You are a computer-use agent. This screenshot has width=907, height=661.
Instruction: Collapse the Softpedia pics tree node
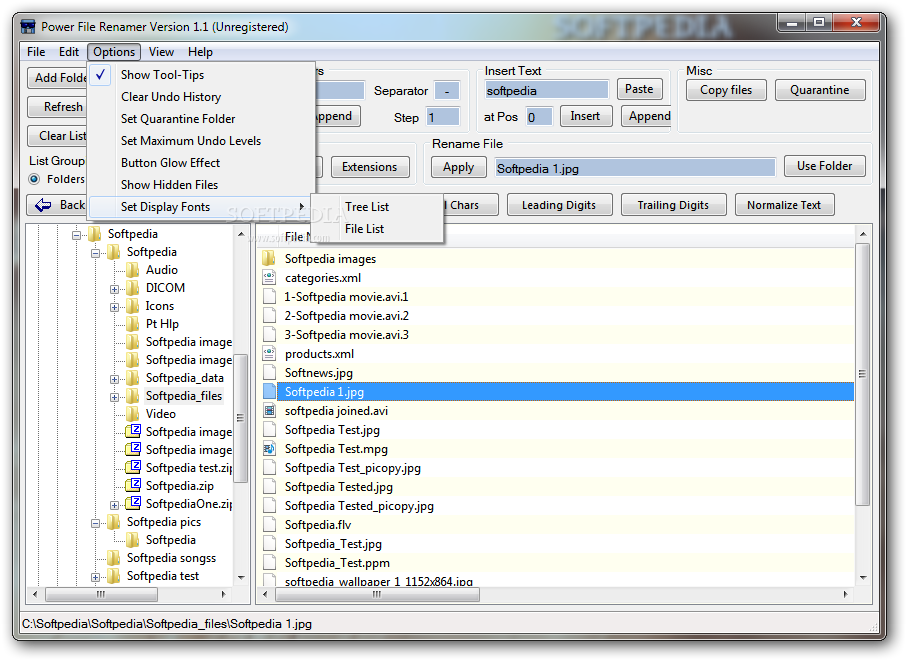pyautogui.click(x=95, y=523)
